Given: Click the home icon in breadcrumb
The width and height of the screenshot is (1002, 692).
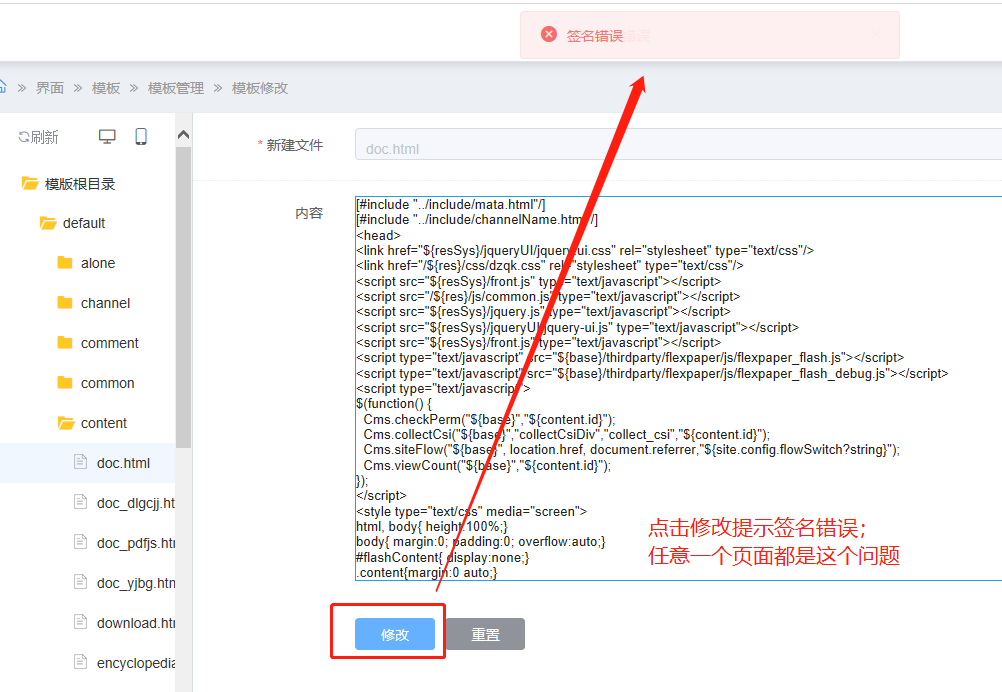Looking at the screenshot, I should click(x=2, y=87).
